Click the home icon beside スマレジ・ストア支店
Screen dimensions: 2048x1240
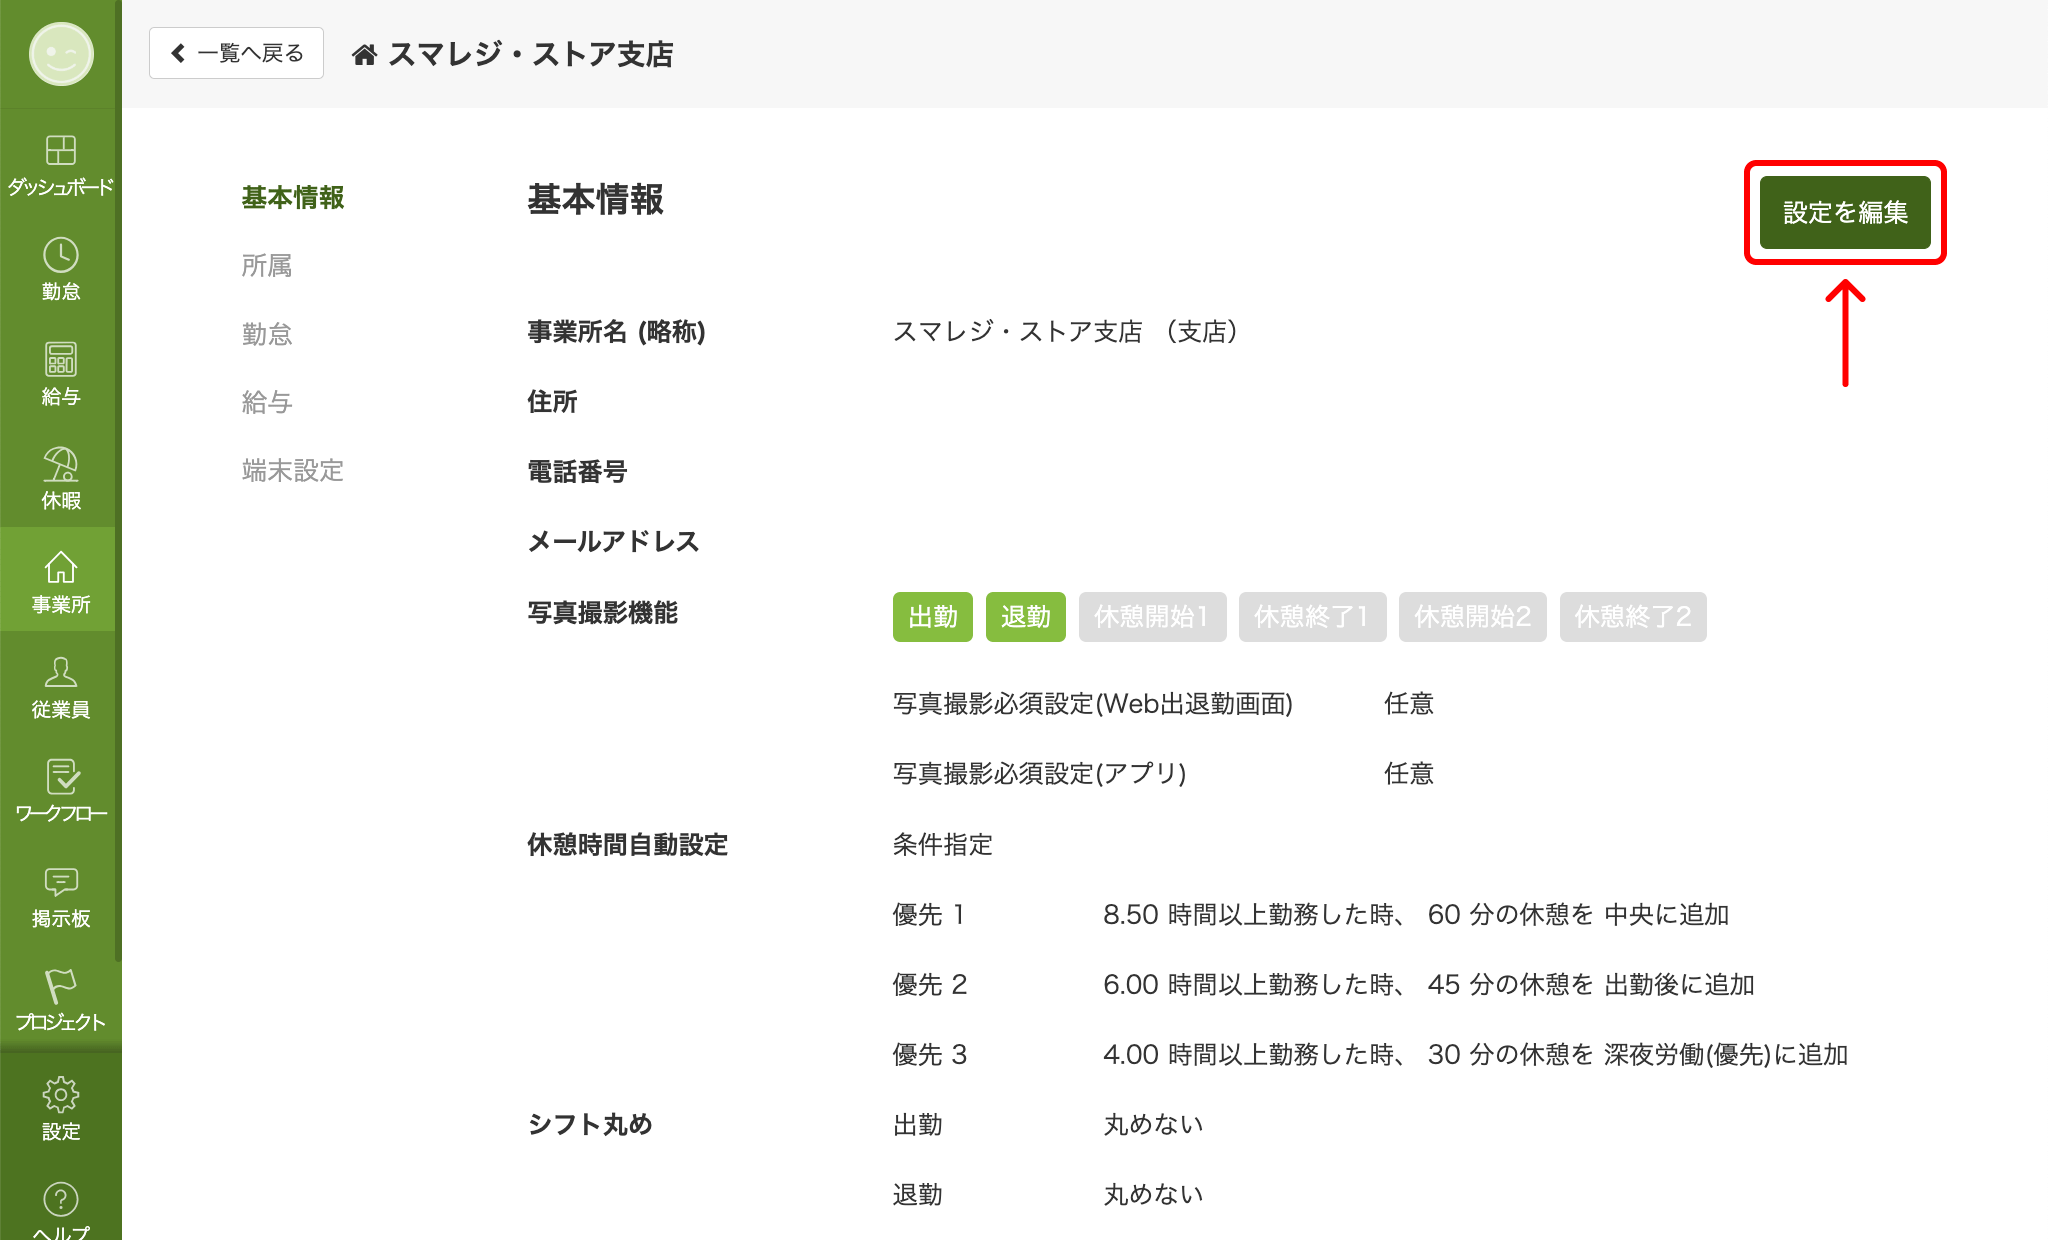[x=364, y=54]
